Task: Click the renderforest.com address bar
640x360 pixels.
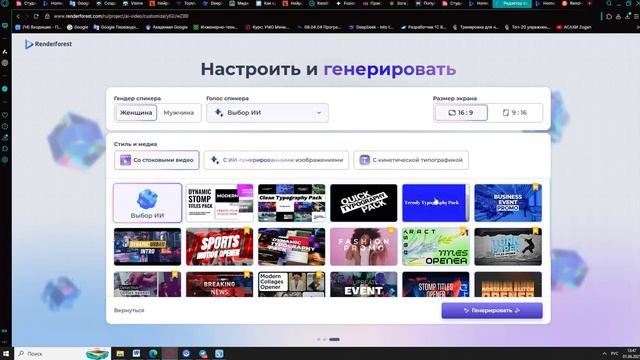Action: [121, 16]
